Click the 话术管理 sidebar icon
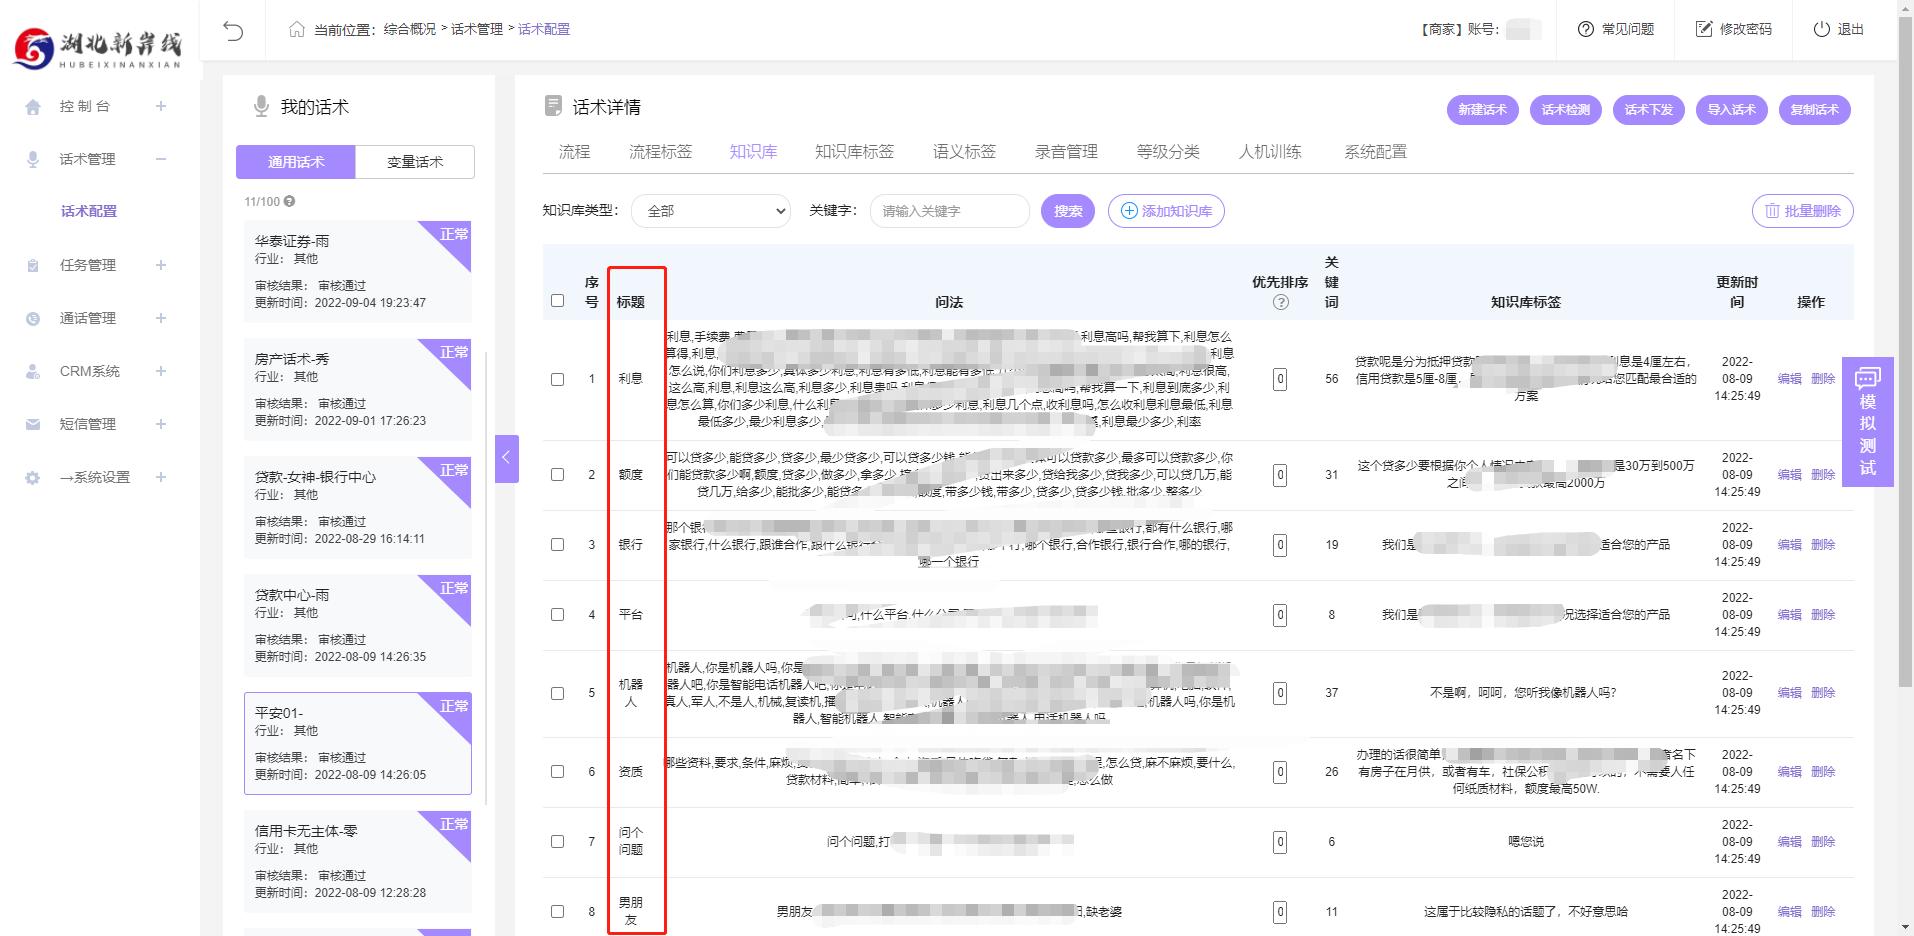 click(x=31, y=158)
